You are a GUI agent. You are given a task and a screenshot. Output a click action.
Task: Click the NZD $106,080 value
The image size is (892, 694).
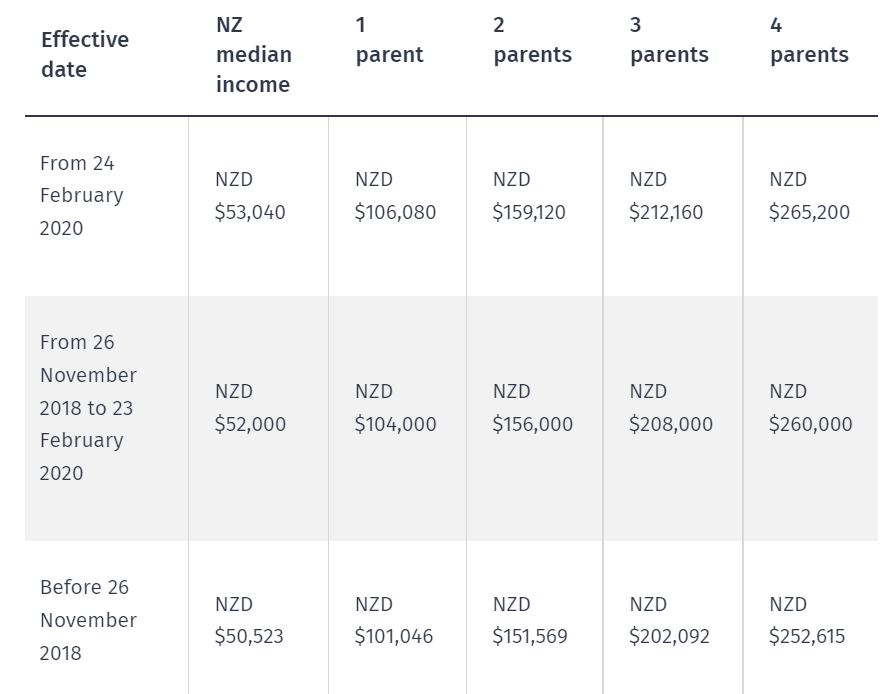(395, 196)
